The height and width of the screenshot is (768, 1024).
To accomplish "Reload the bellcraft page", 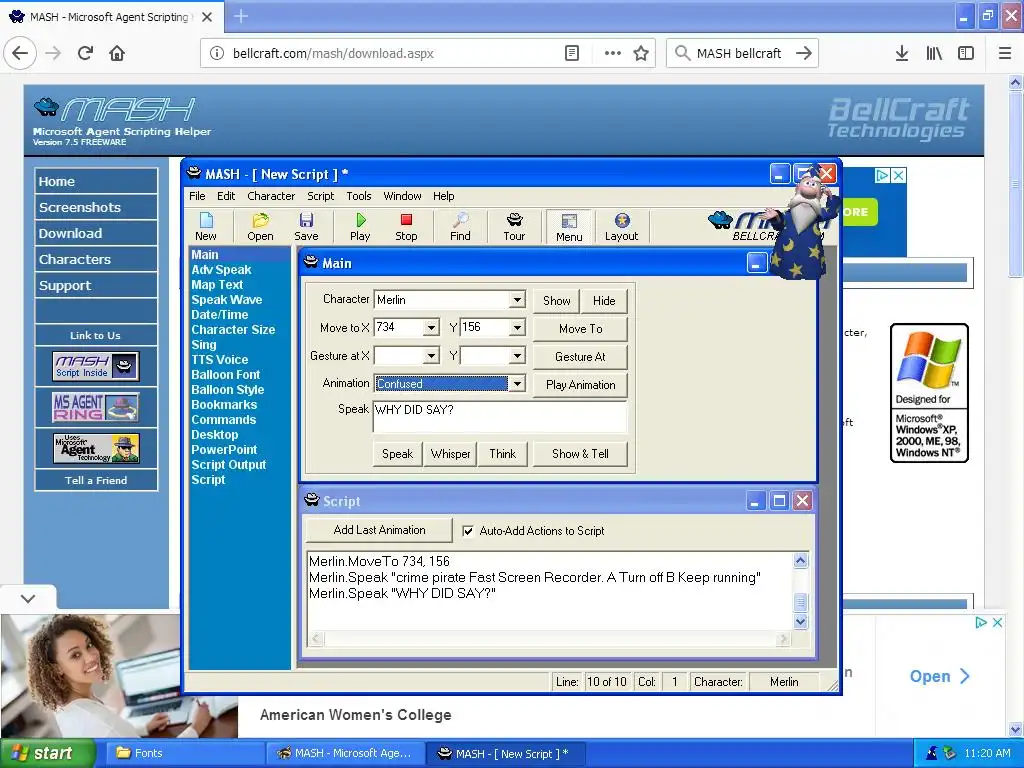I will pos(85,53).
